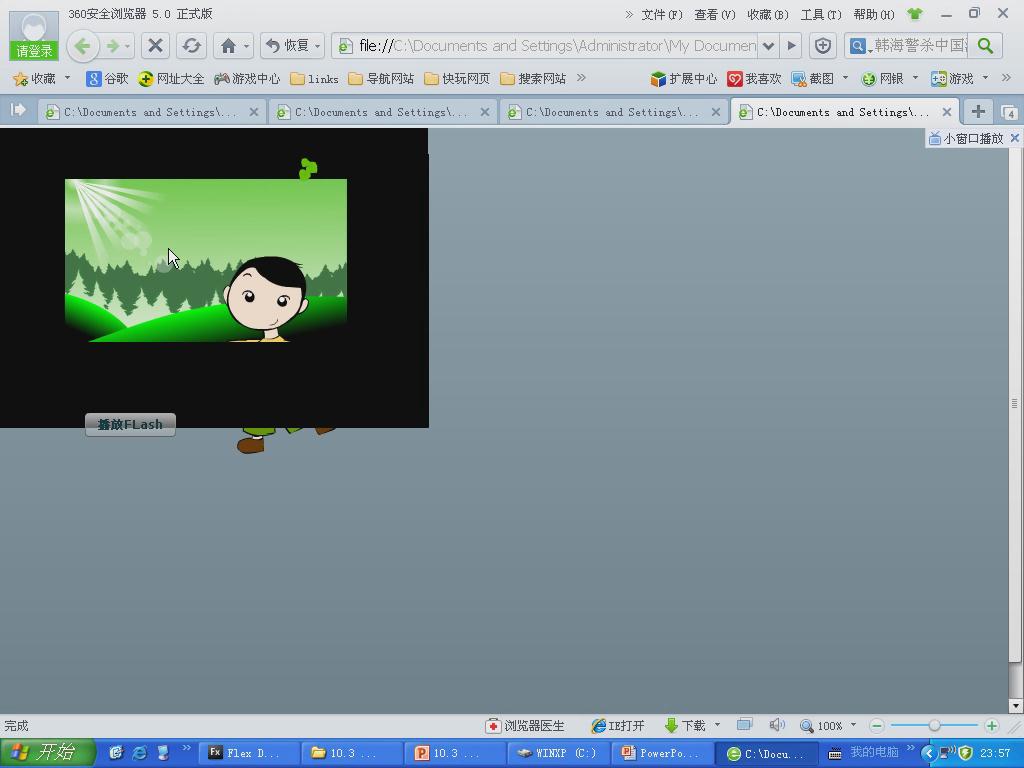Open 扩展中心 extension center
This screenshot has width=1024, height=768.
(x=684, y=79)
